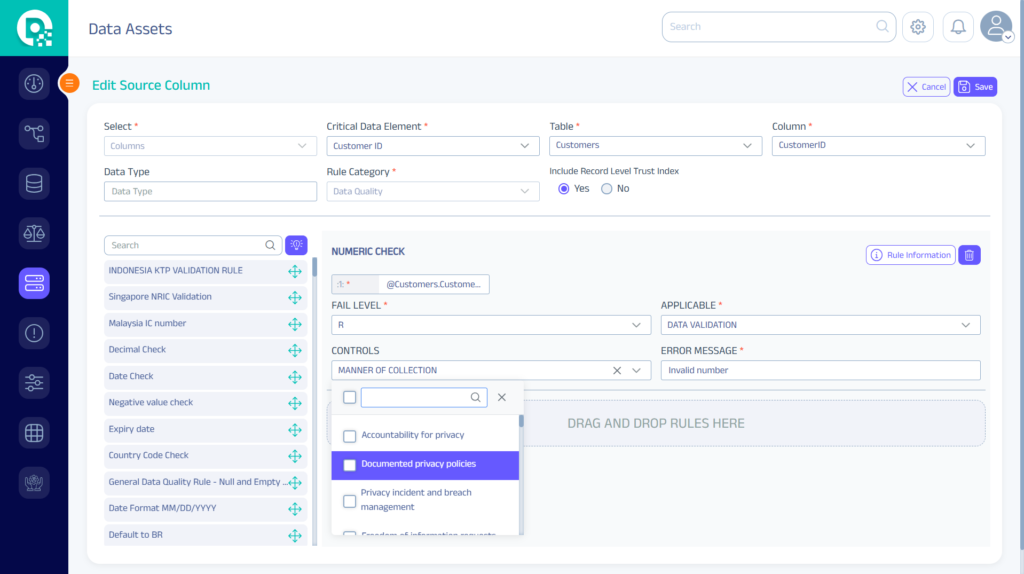The image size is (1024, 574).
Task: Open the user profile avatar menu
Action: 995,27
